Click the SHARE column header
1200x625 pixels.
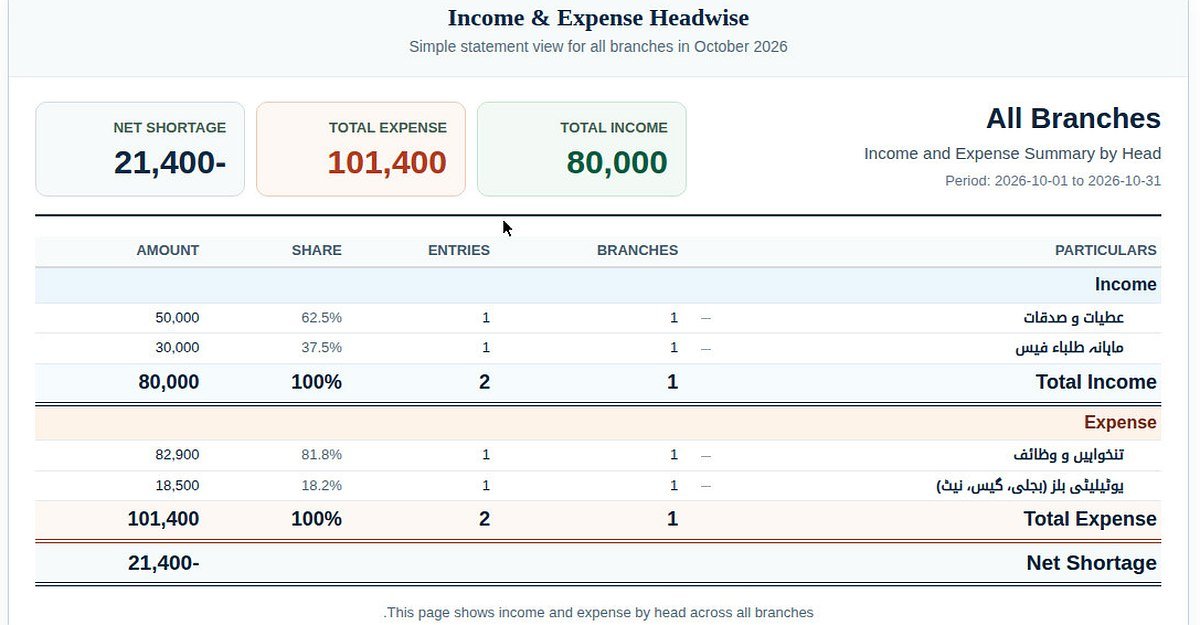pyautogui.click(x=317, y=250)
